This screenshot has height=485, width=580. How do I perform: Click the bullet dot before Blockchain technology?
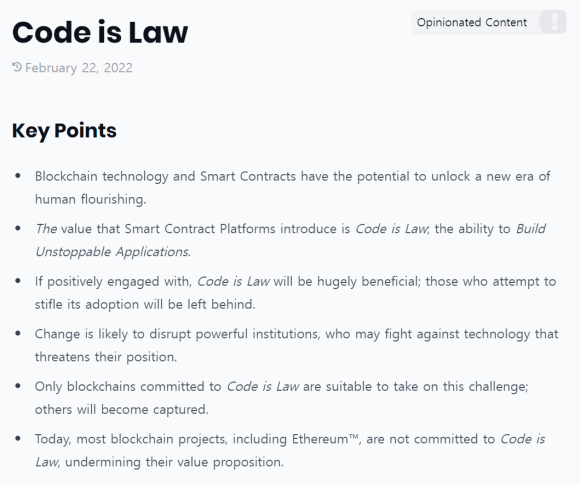click(18, 176)
